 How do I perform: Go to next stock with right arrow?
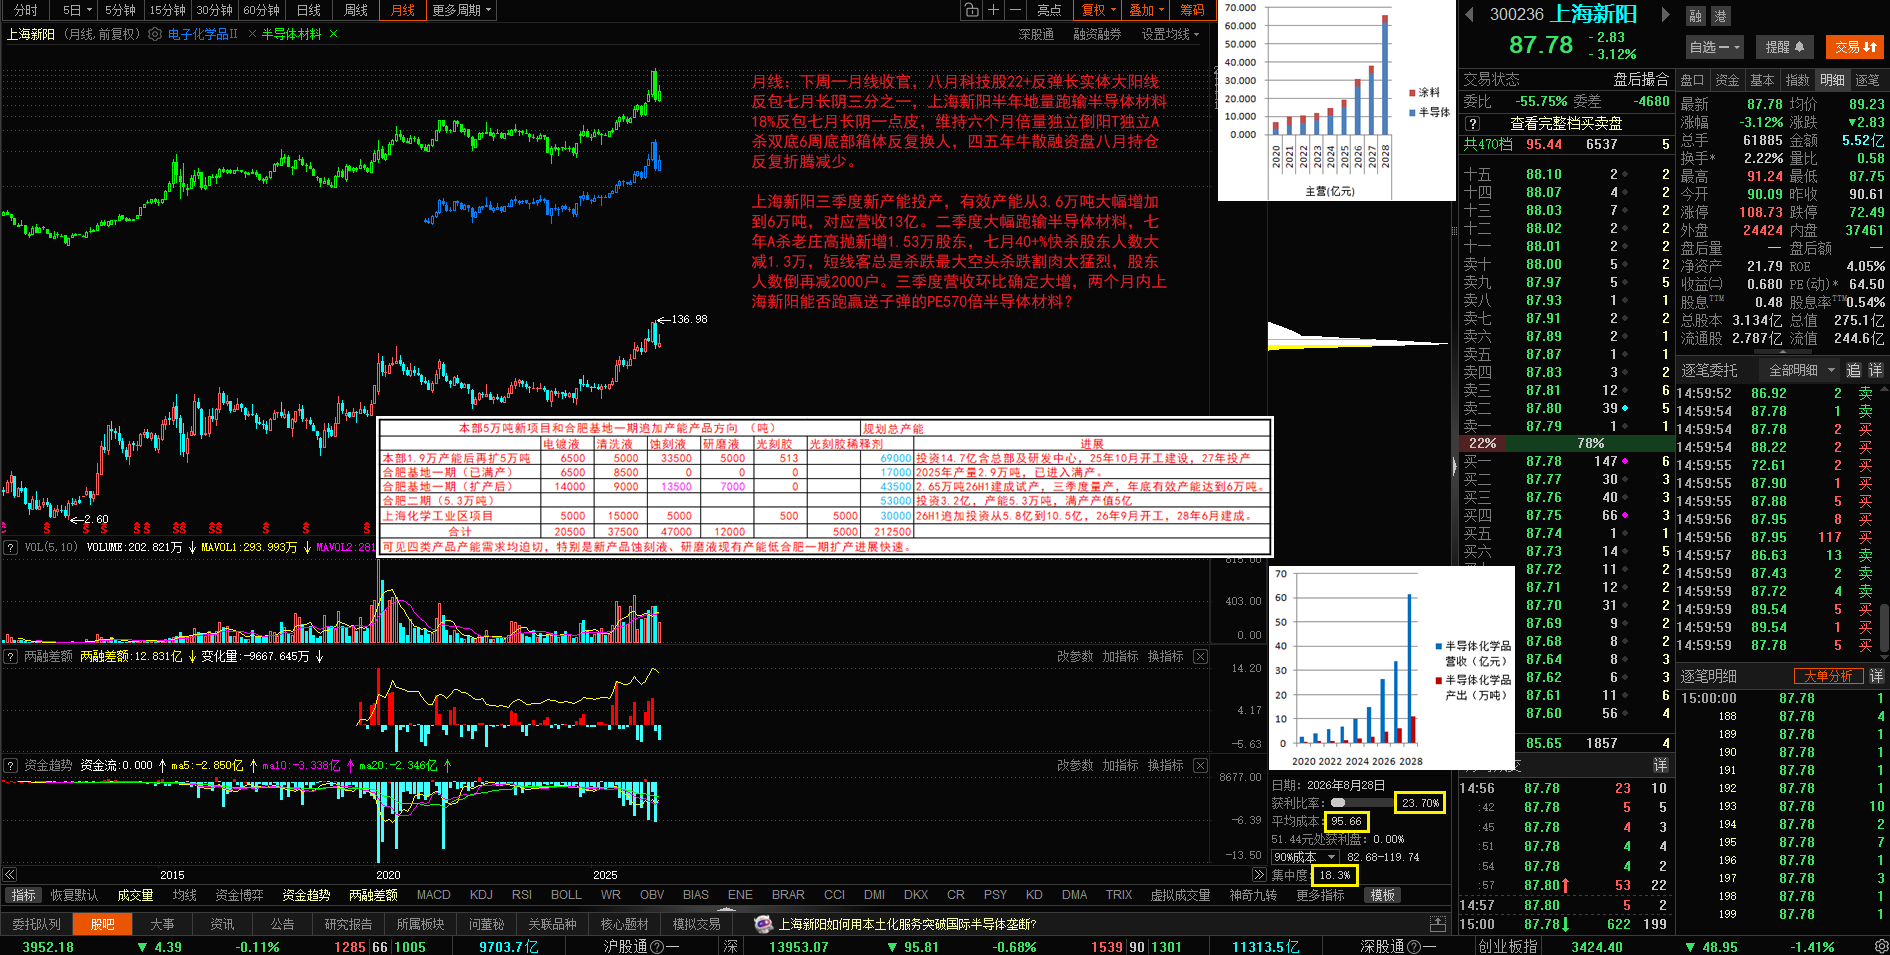[x=1665, y=14]
